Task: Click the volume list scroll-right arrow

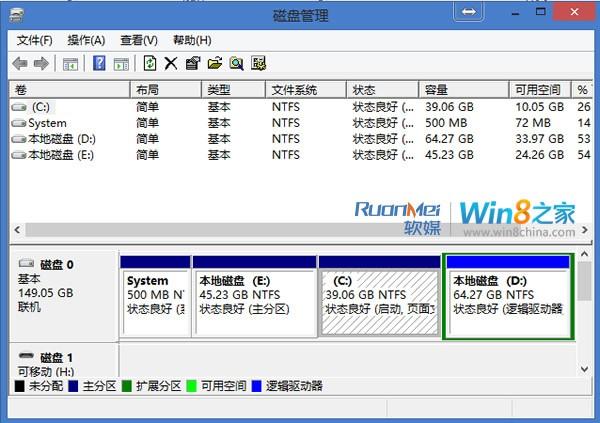Action: [585, 230]
